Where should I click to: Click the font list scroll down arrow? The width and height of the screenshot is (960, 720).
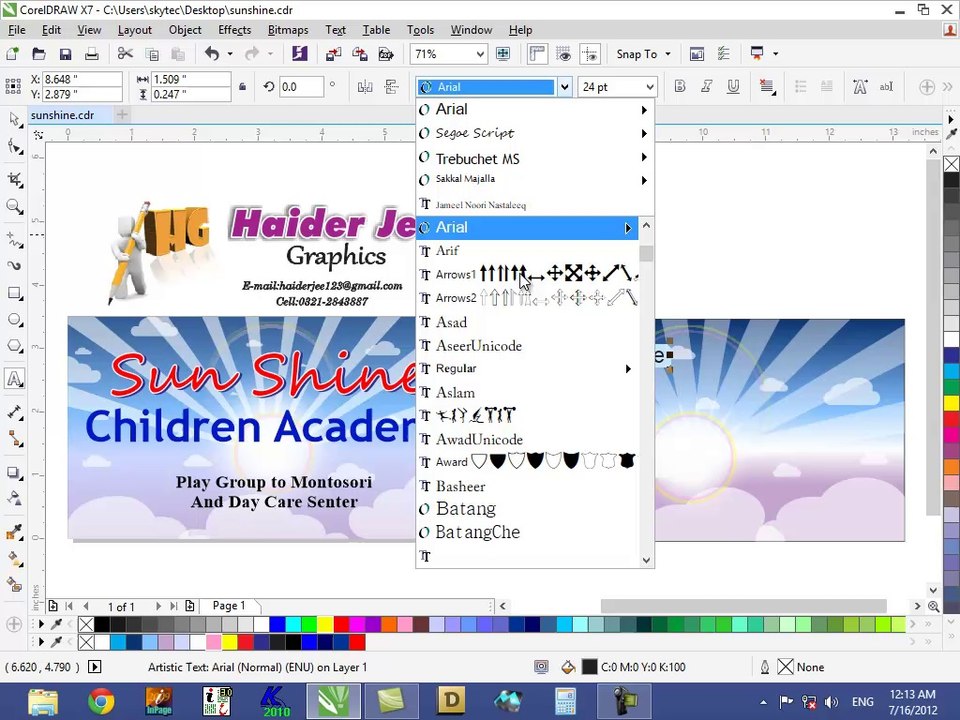click(x=646, y=560)
